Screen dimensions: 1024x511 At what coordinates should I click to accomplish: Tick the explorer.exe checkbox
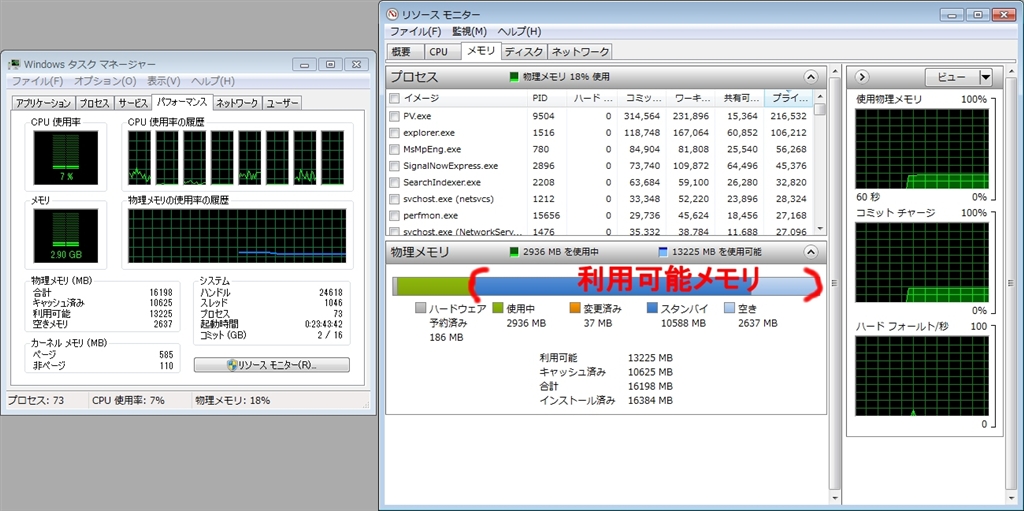[394, 132]
